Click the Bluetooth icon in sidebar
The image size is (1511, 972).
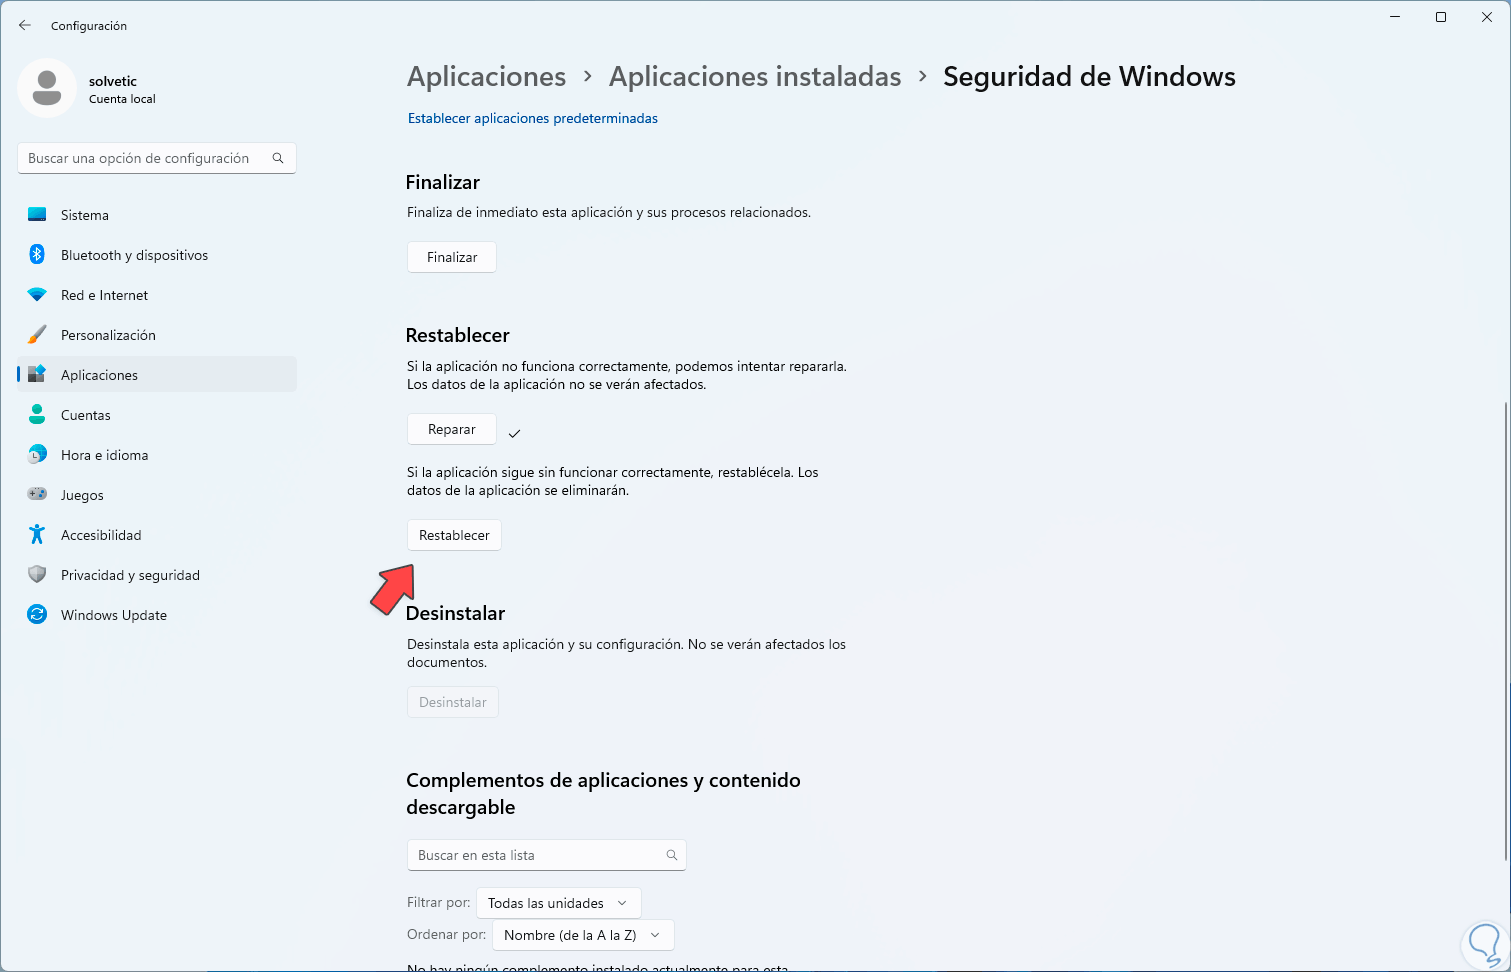(37, 255)
